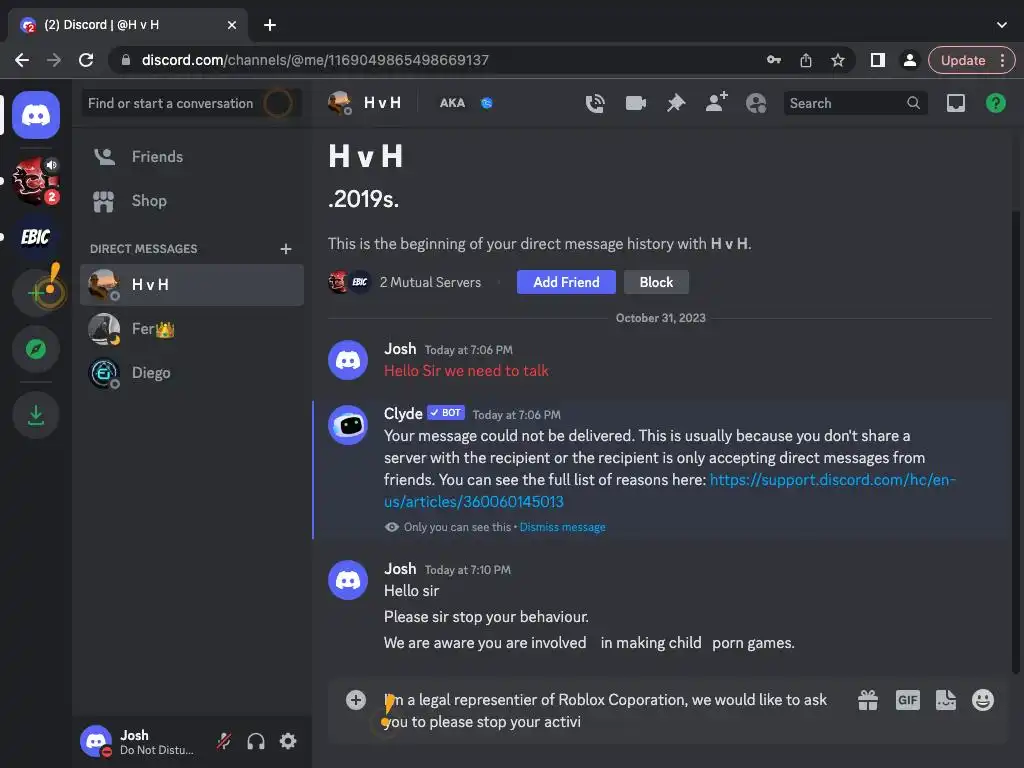Click the Add Friend button

566,282
